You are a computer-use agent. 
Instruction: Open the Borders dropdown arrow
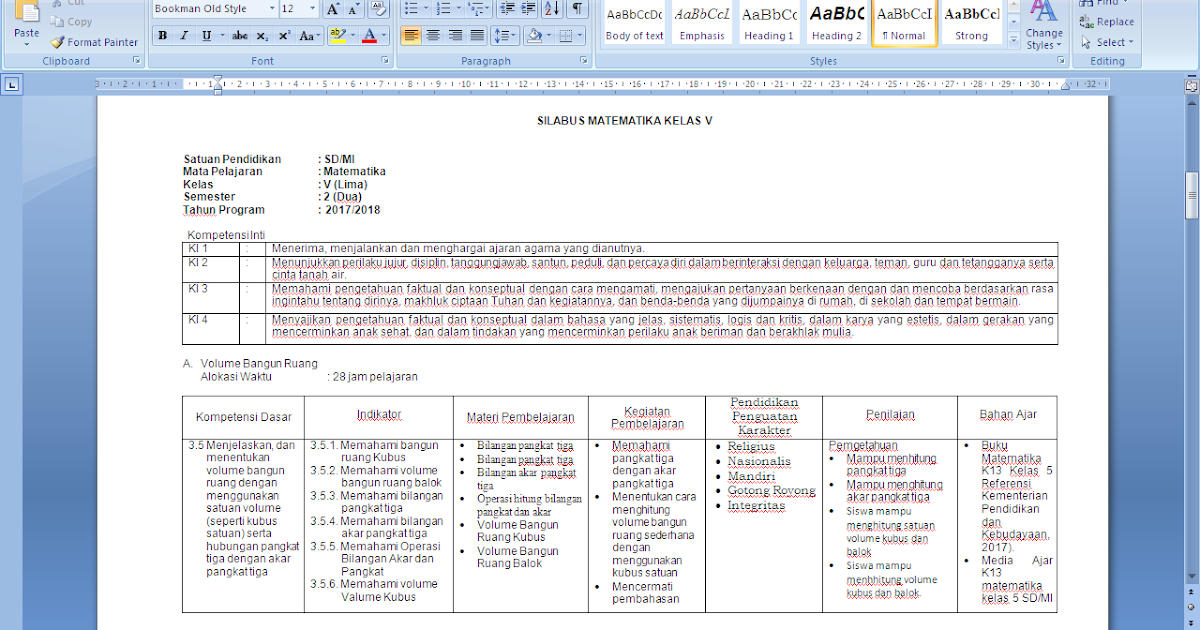click(x=581, y=36)
